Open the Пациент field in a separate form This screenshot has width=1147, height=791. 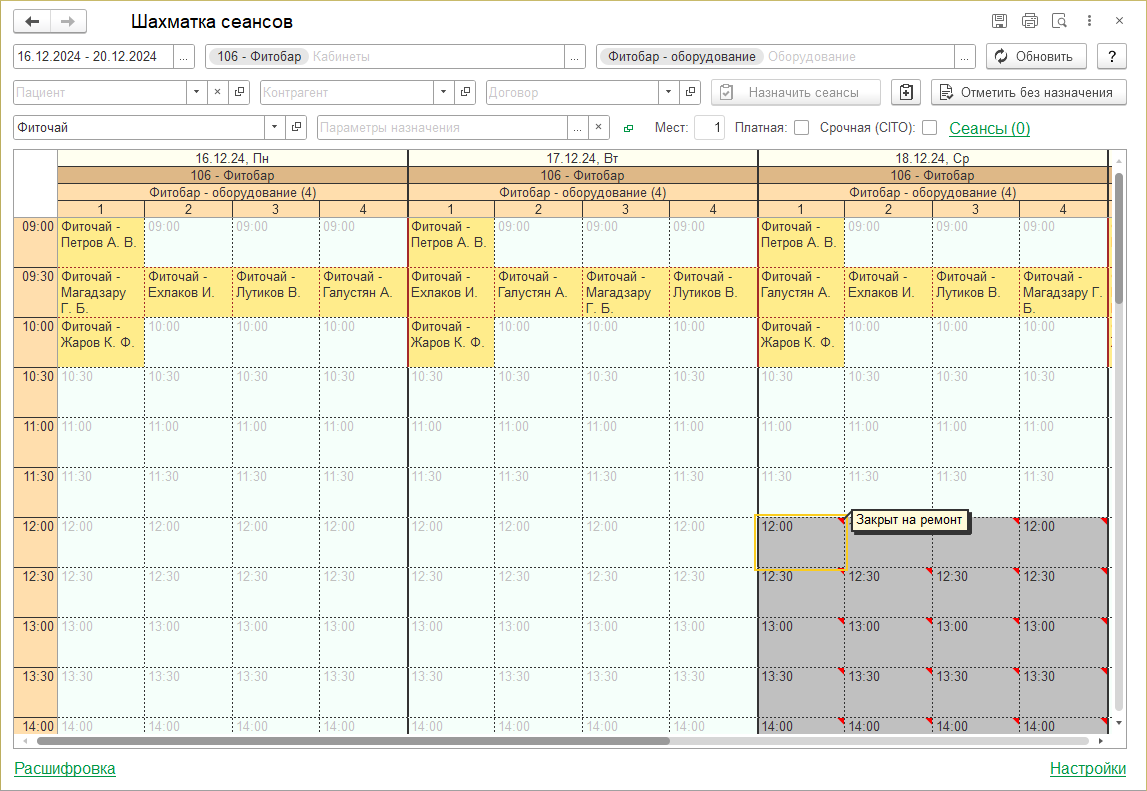click(x=240, y=92)
